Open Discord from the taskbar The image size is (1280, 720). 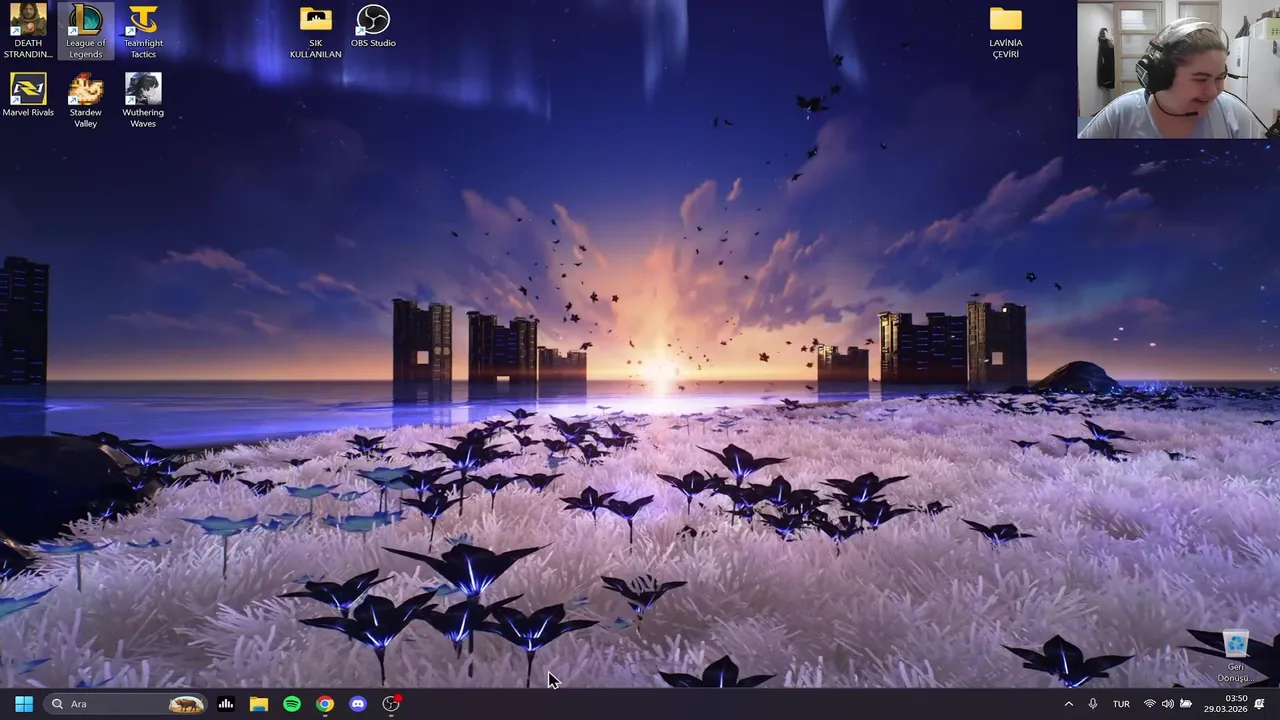tap(358, 704)
